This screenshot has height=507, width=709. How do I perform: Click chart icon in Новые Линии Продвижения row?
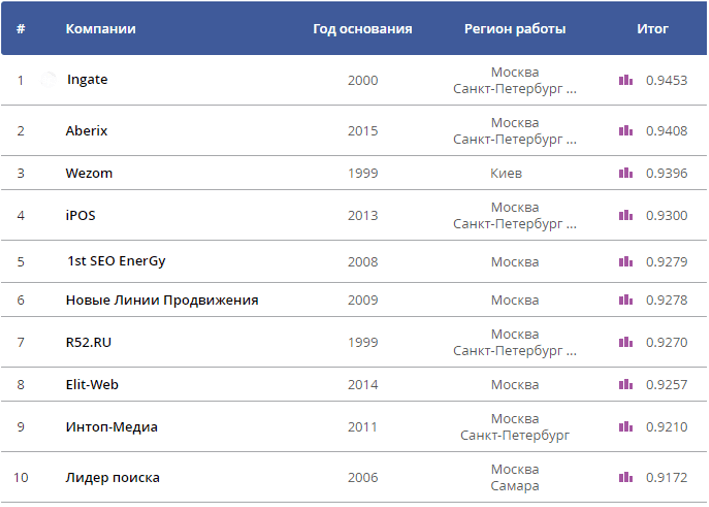tap(626, 300)
